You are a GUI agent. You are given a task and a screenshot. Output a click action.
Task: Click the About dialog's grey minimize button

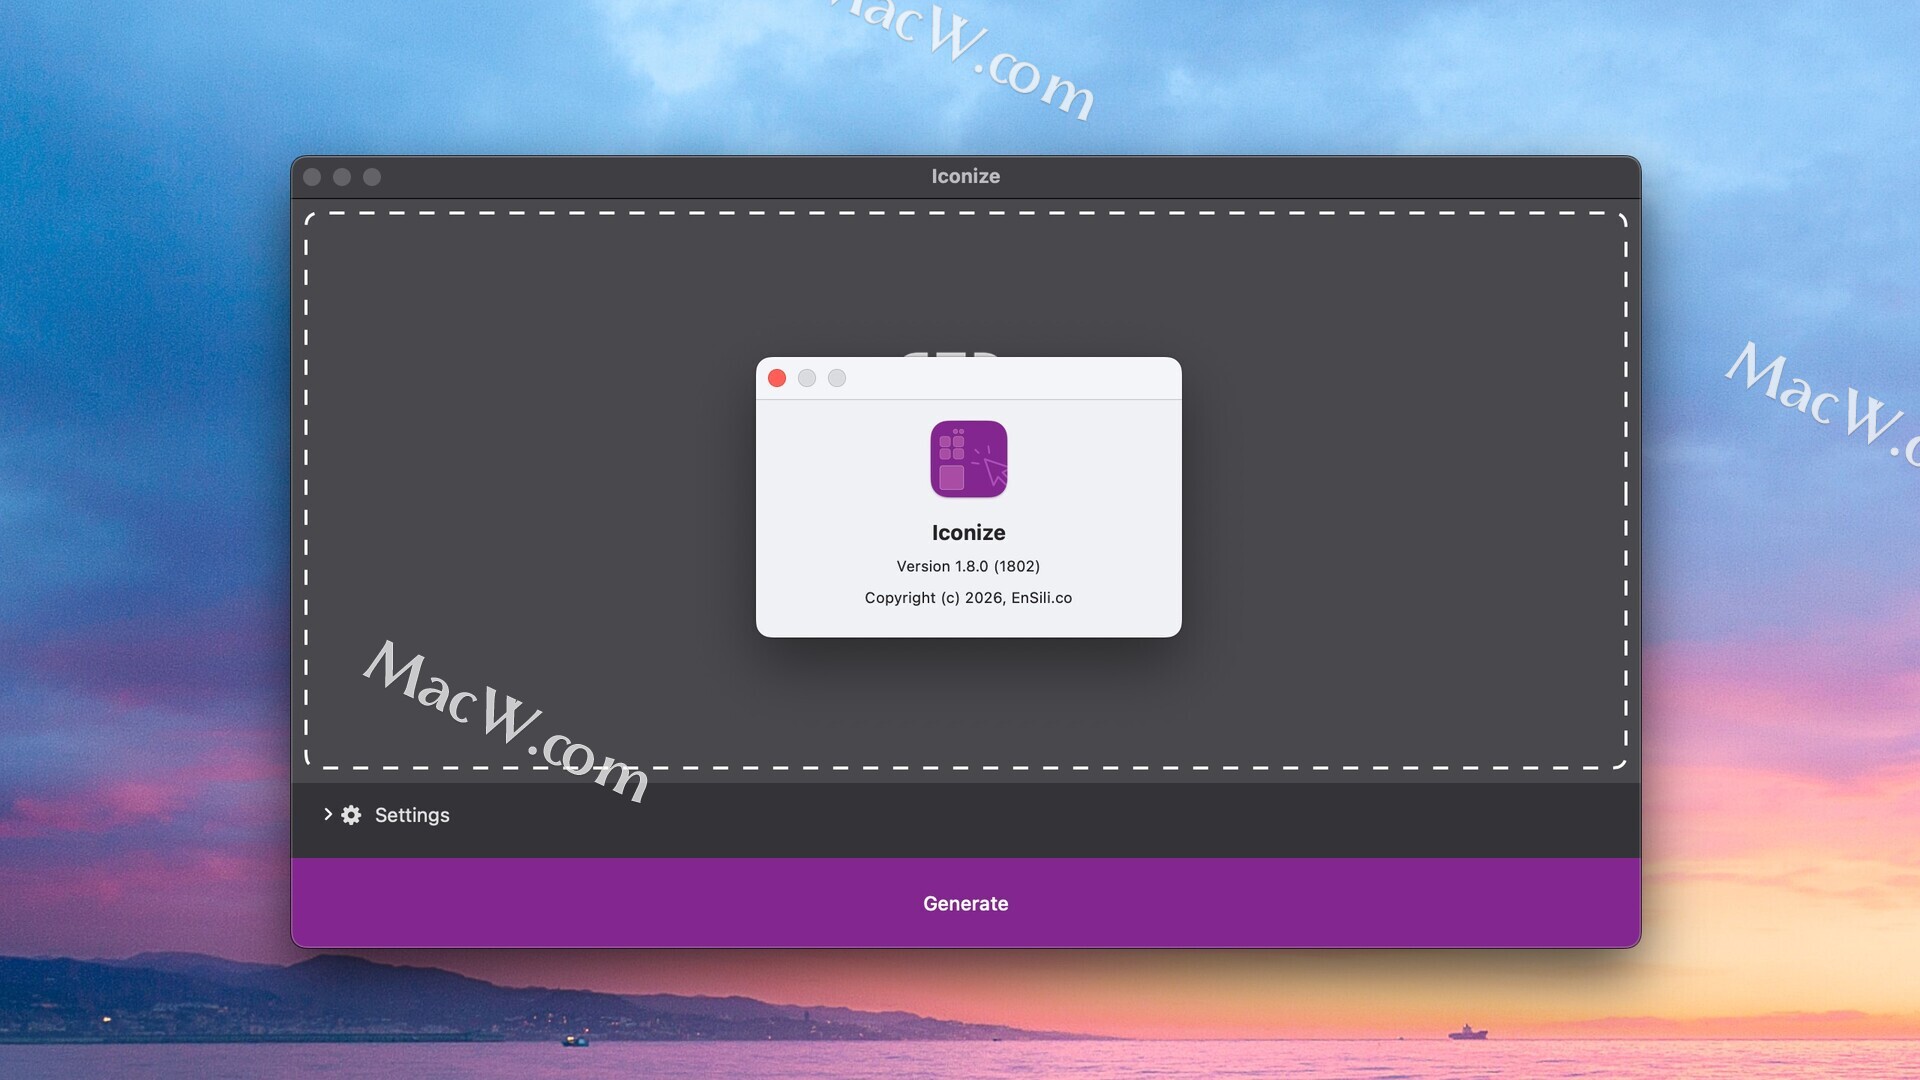click(x=807, y=378)
